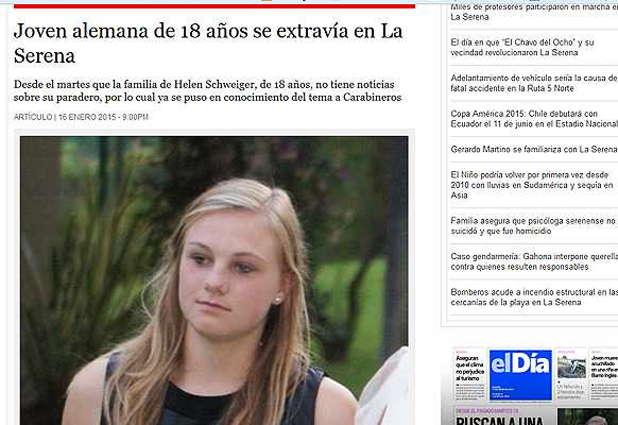Open the 'El Niño podría volver' article
This screenshot has height=425, width=618.
pyautogui.click(x=532, y=185)
